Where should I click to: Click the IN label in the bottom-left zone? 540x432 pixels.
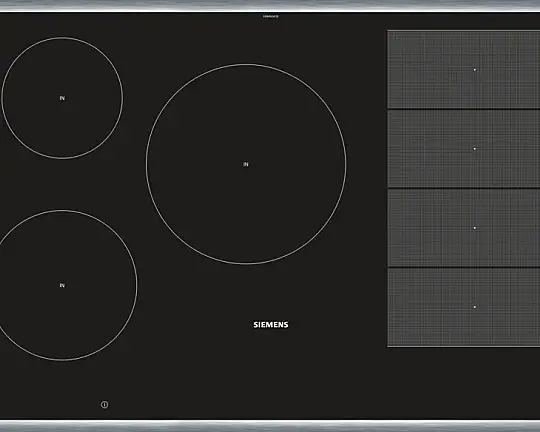tap(62, 285)
